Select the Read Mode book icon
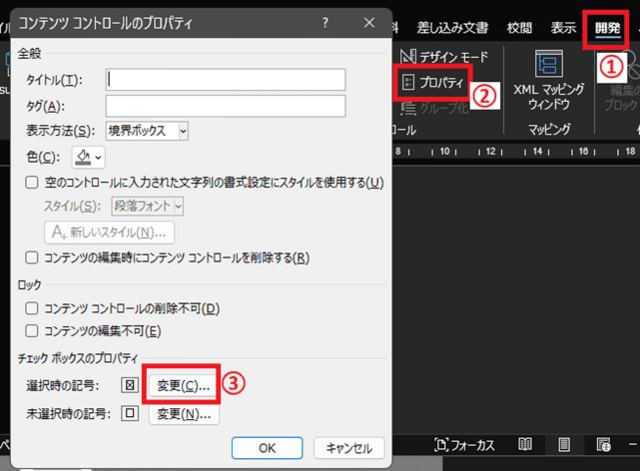This screenshot has width=640, height=471. pyautogui.click(x=525, y=444)
